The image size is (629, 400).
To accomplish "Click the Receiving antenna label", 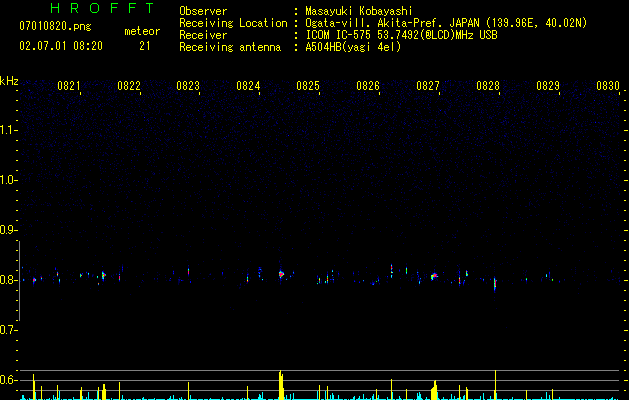I will (230, 47).
